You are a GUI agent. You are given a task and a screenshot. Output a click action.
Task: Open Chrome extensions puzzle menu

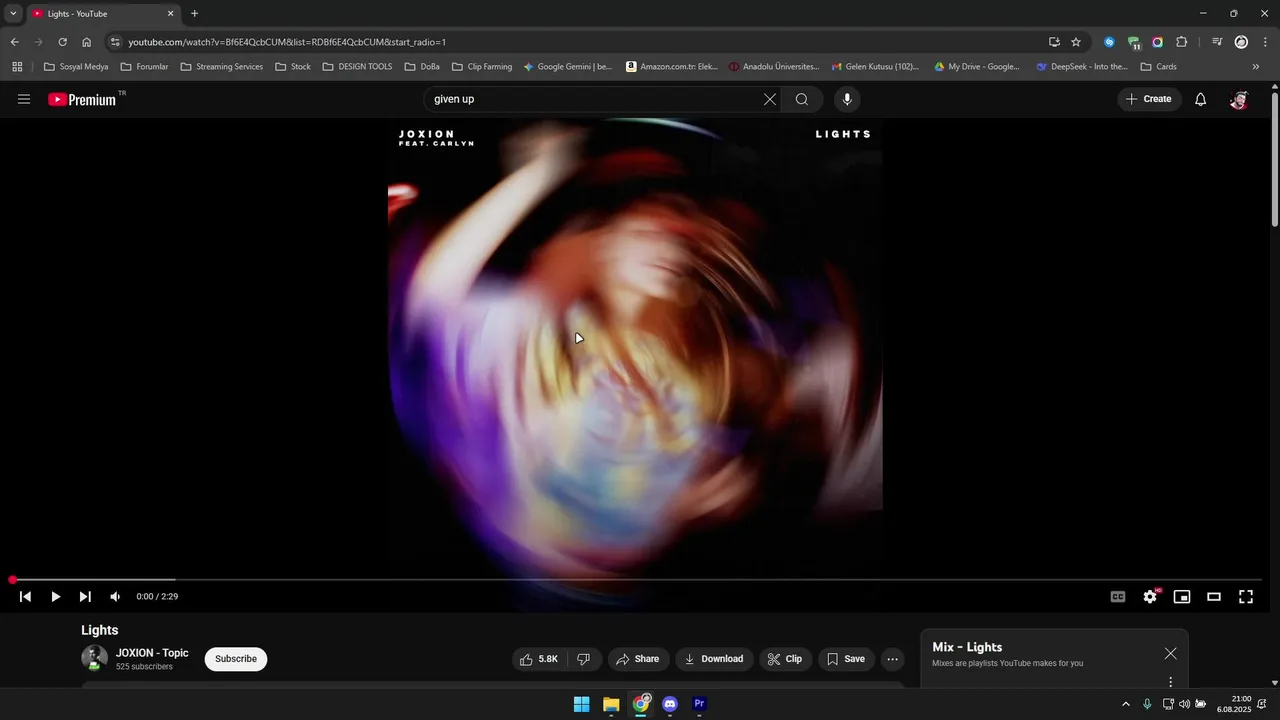point(1182,42)
